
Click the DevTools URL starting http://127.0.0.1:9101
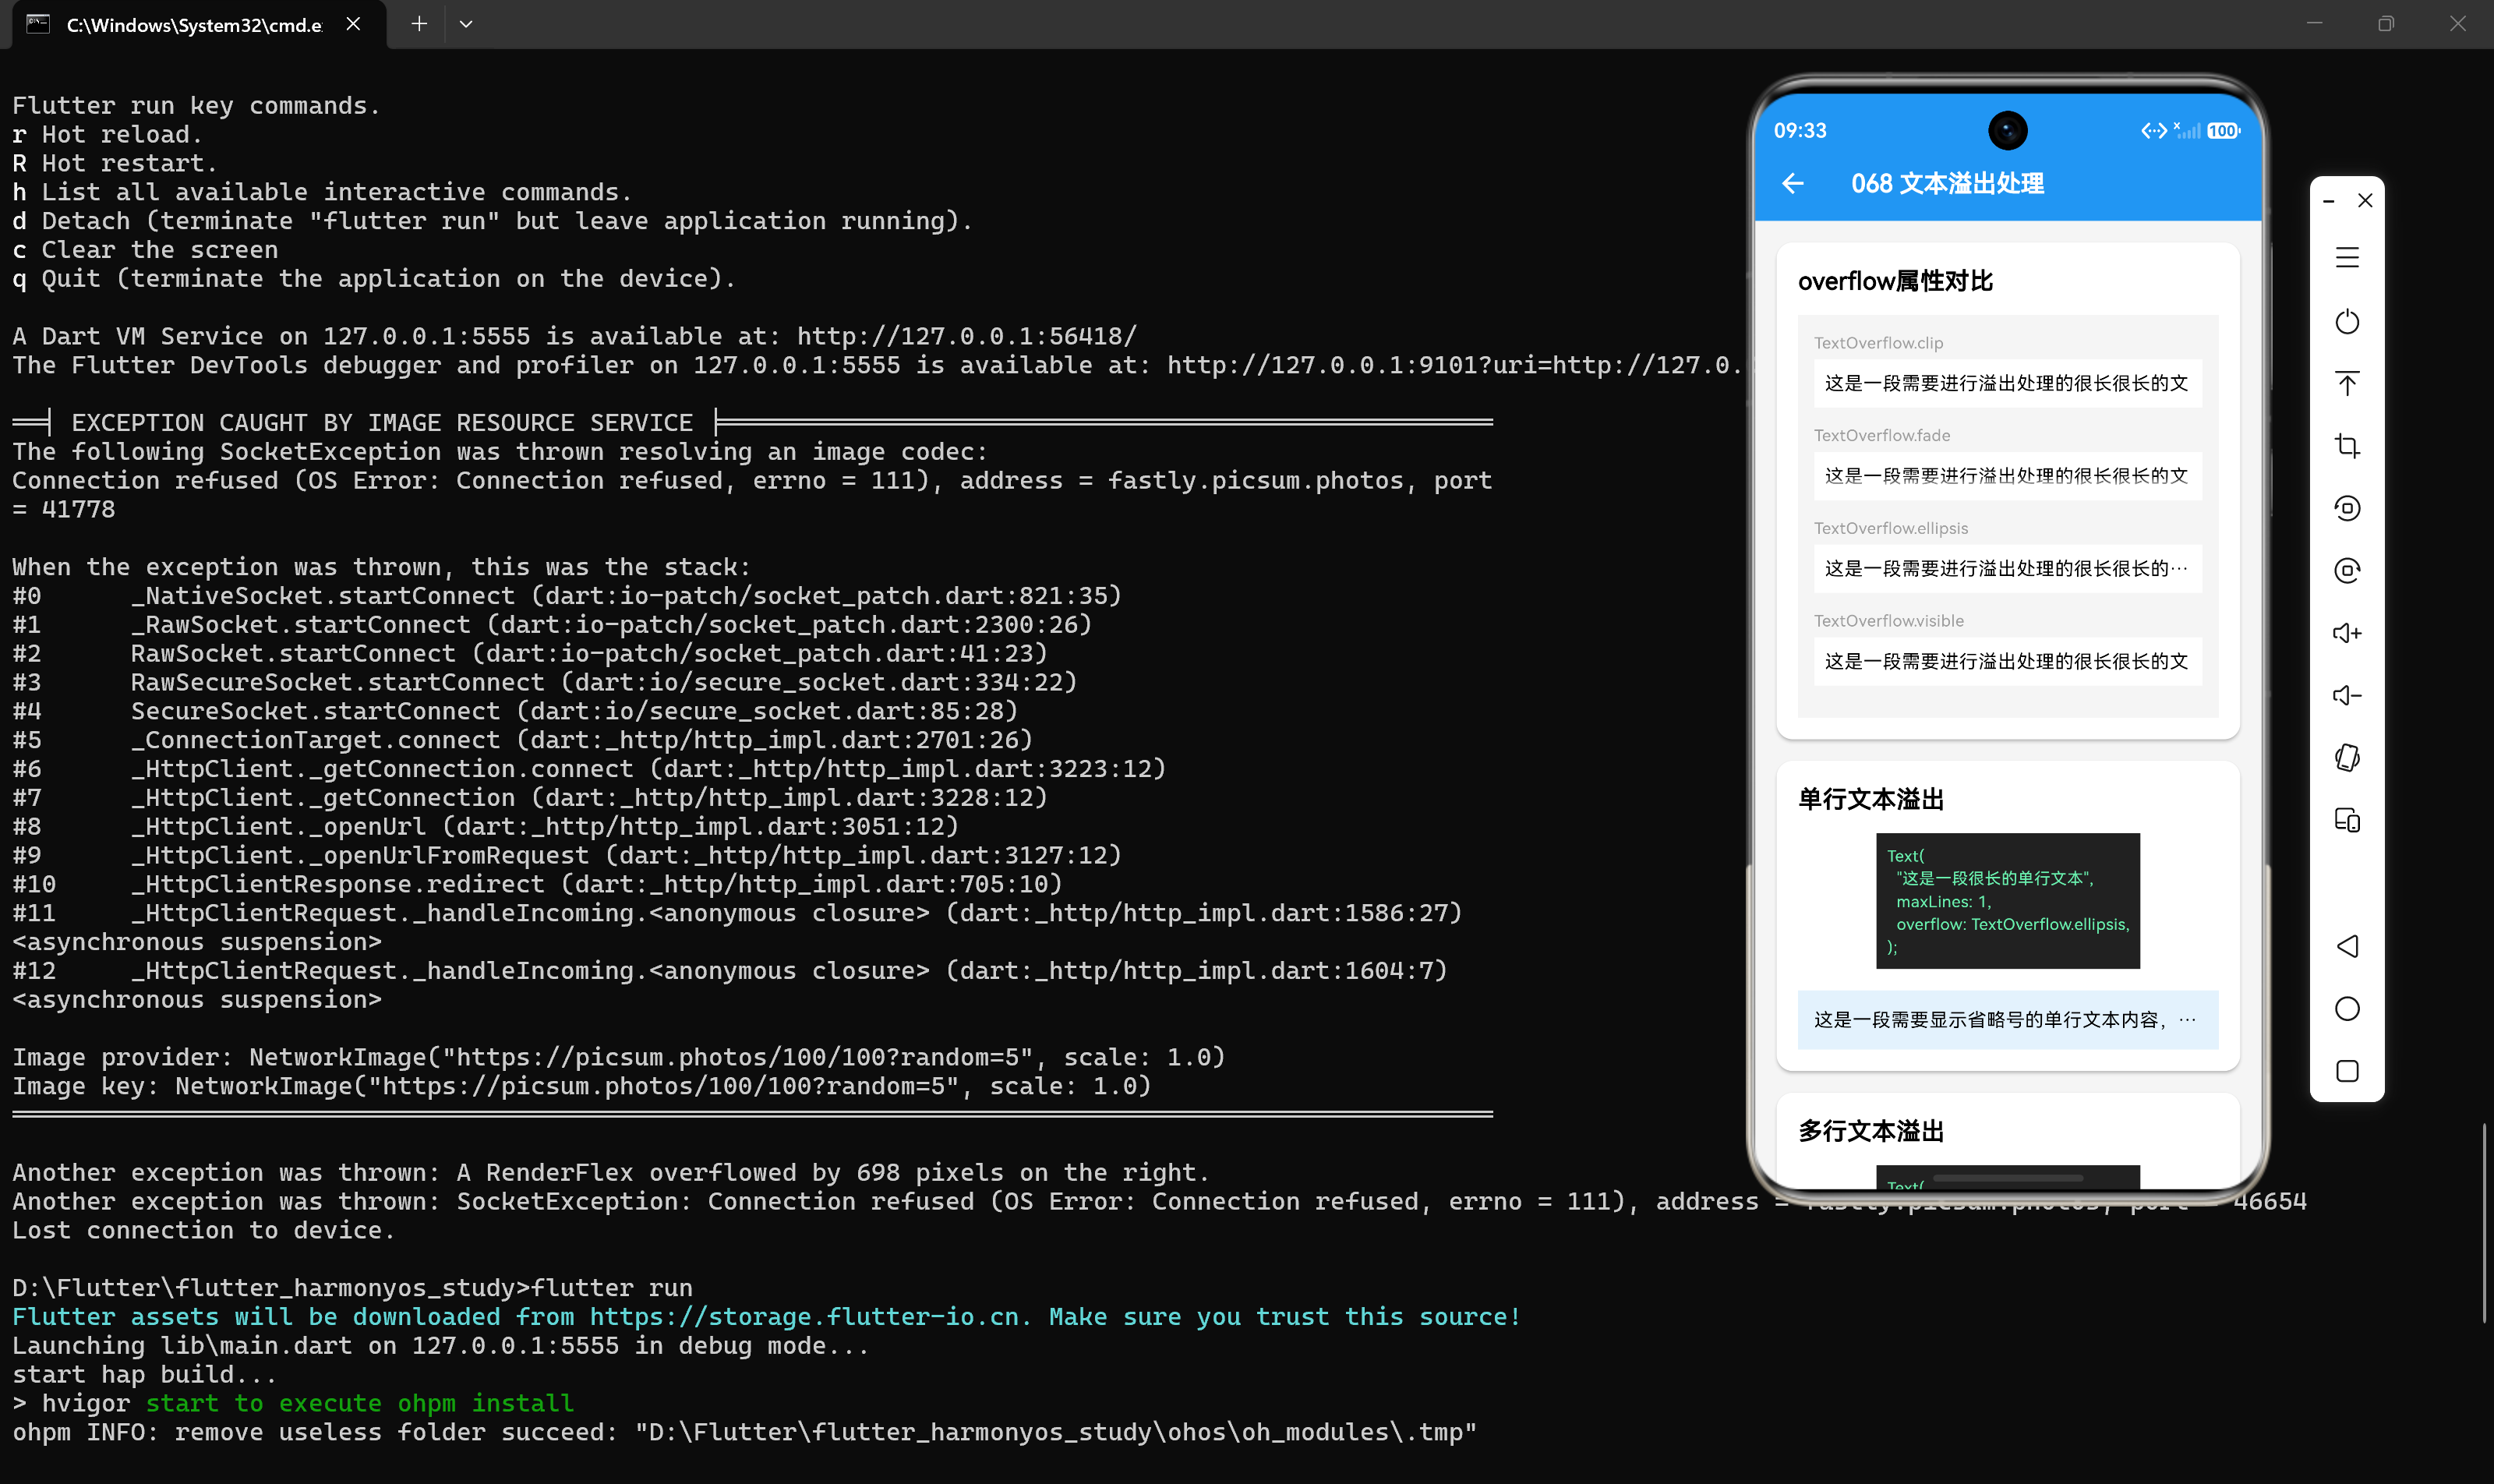coord(1454,366)
